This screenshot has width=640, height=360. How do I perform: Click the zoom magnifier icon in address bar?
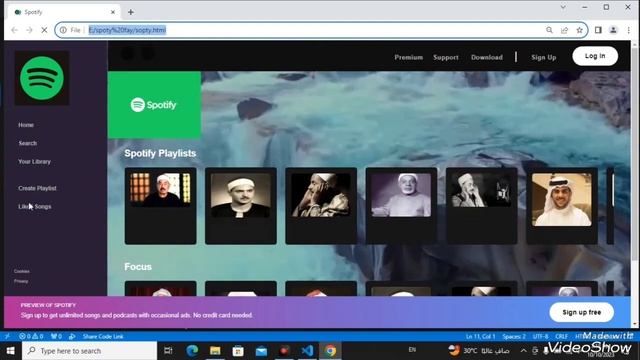(x=549, y=30)
